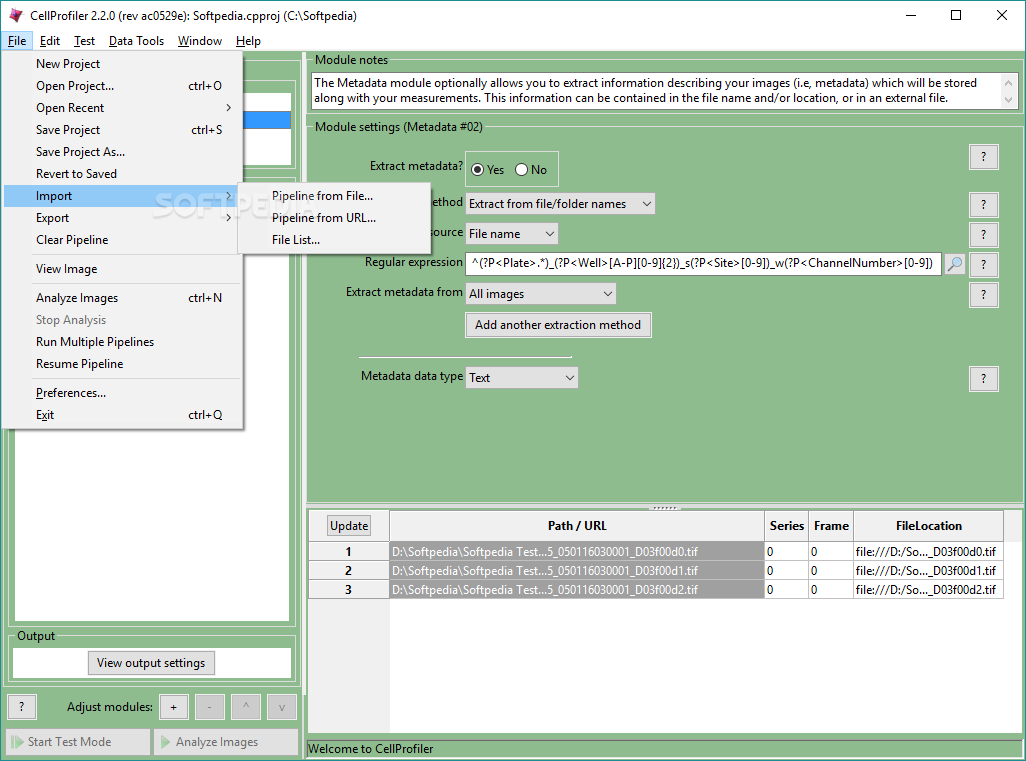The width and height of the screenshot is (1026, 761).
Task: Open Preferences... from the File menu
Action: coord(123,393)
